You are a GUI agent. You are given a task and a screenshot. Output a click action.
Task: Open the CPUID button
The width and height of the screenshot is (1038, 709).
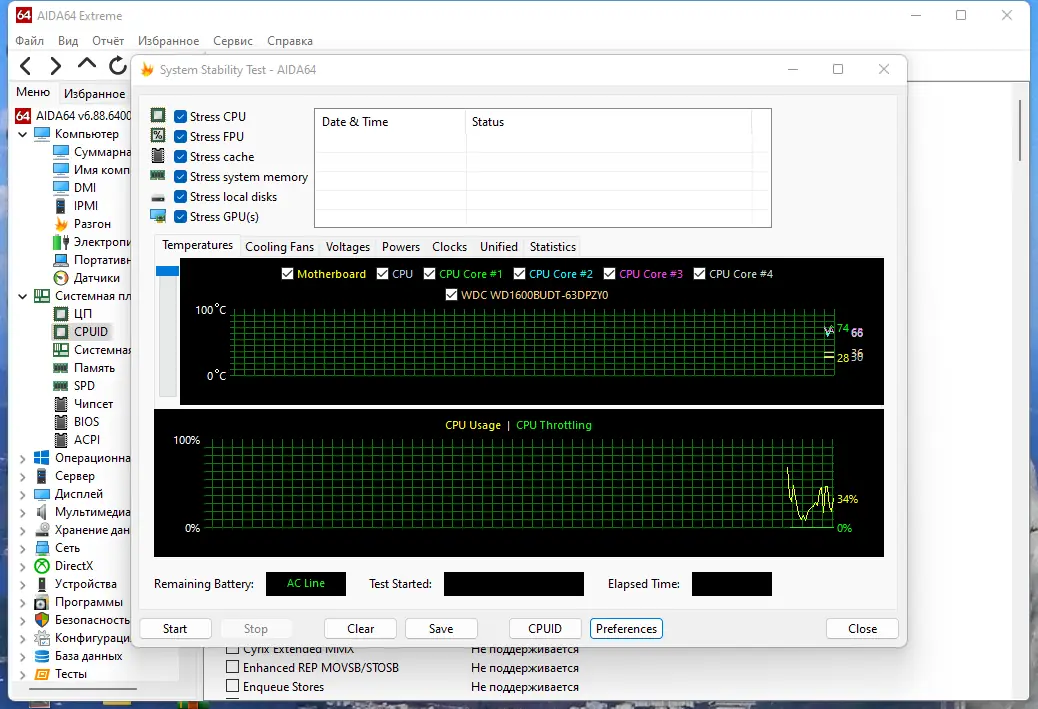point(545,629)
